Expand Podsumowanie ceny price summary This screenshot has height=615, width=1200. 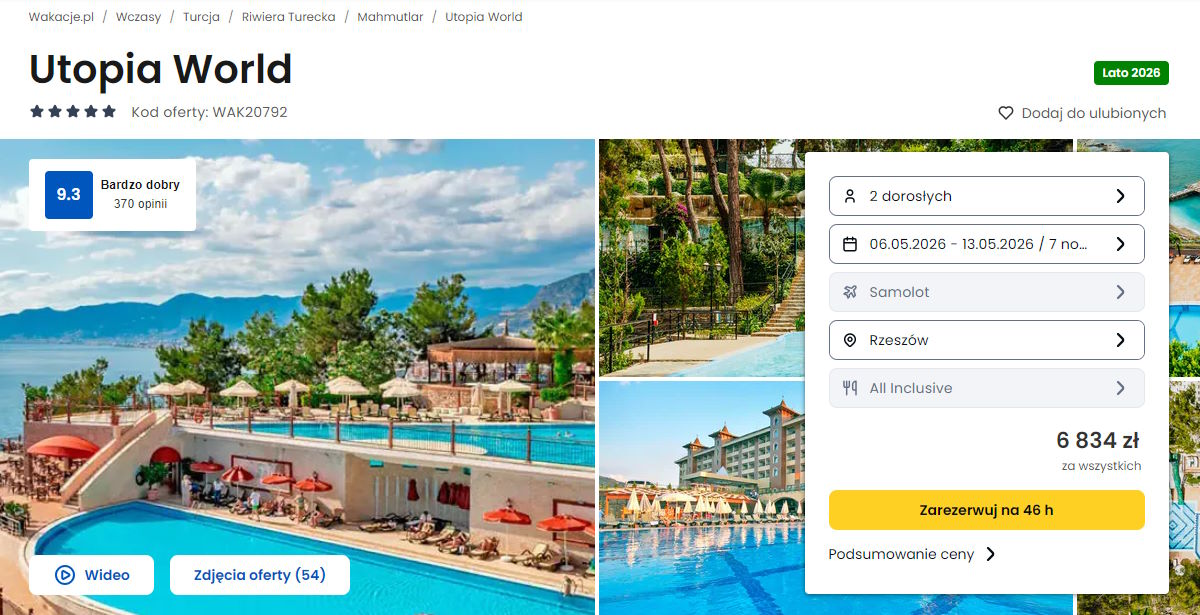tap(912, 554)
